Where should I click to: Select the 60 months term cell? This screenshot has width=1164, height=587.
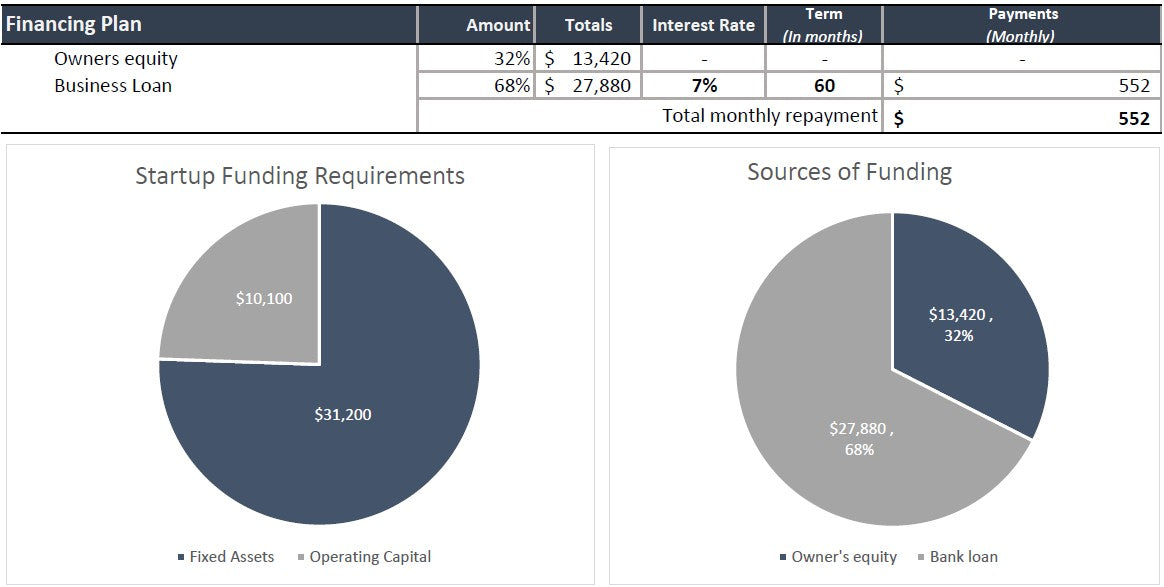coord(824,86)
